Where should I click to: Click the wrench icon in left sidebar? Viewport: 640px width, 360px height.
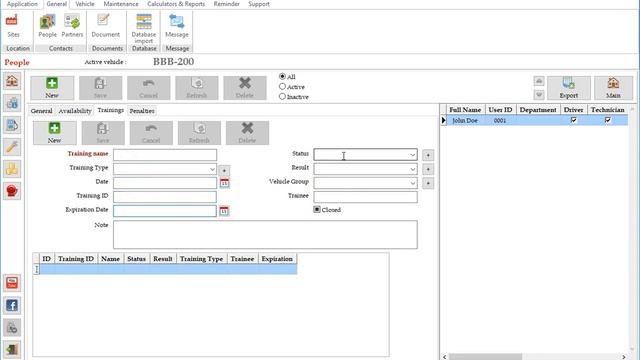pyautogui.click(x=12, y=147)
